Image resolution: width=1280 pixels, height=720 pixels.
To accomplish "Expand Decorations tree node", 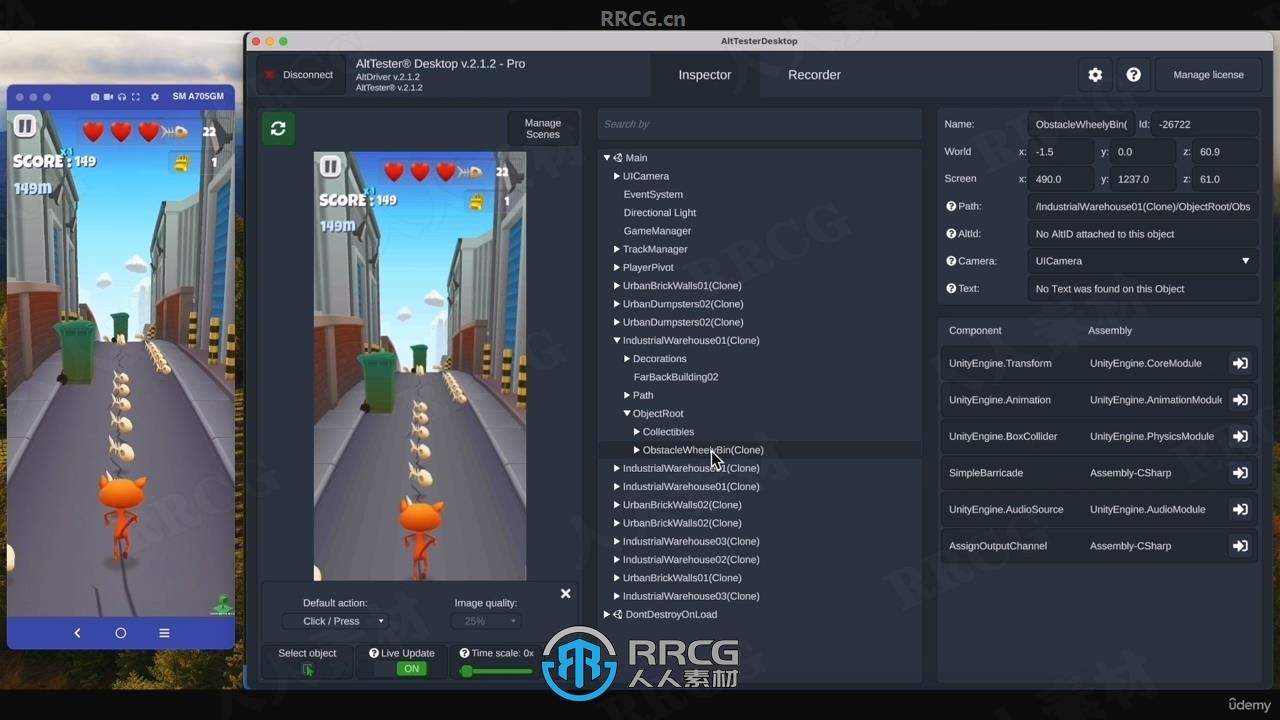I will tap(627, 359).
